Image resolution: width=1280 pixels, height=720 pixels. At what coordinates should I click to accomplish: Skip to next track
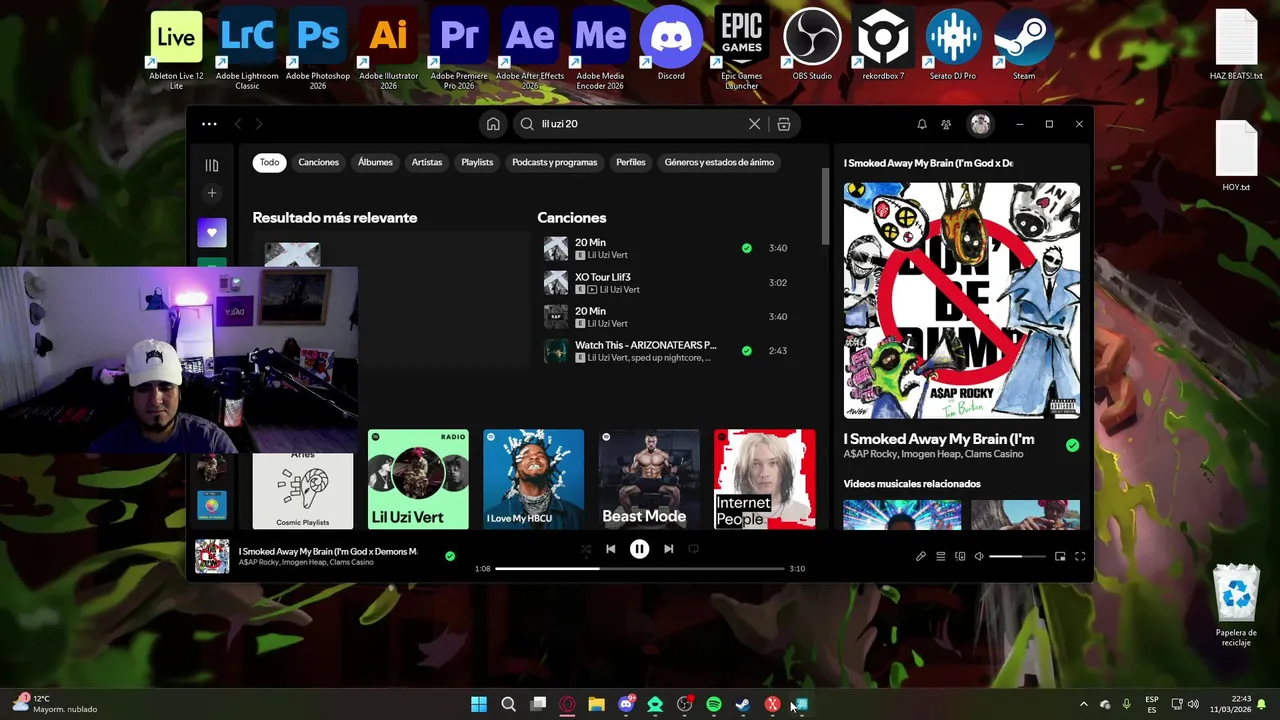(x=668, y=549)
